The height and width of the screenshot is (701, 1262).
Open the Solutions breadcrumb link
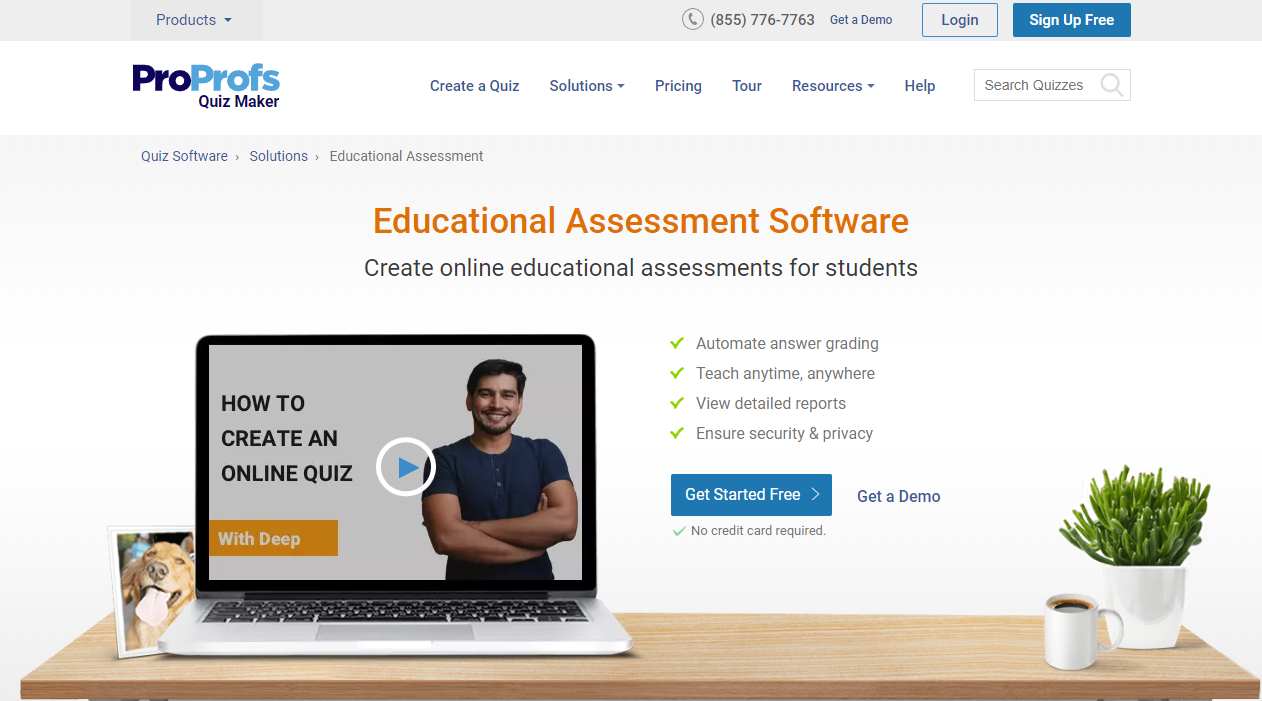[279, 156]
